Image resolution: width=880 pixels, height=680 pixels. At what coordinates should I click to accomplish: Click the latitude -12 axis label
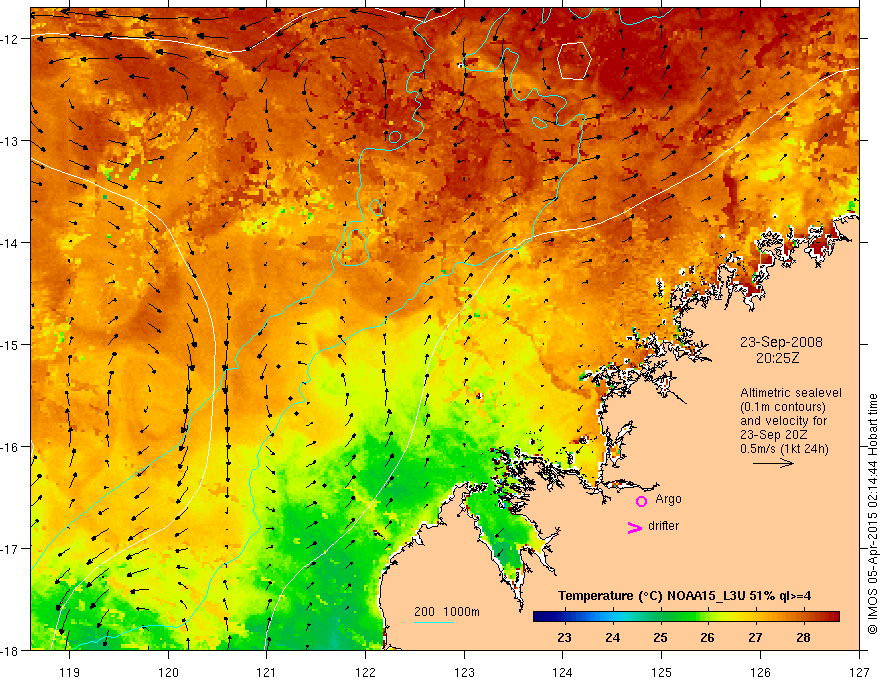(11, 39)
